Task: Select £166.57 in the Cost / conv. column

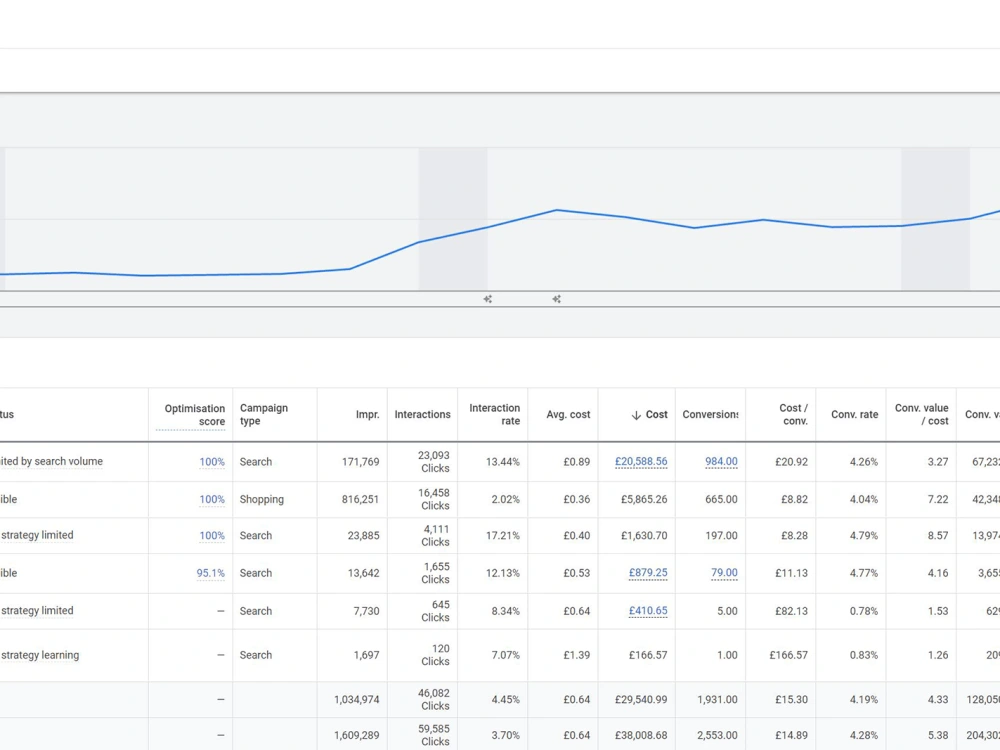Action: click(788, 655)
